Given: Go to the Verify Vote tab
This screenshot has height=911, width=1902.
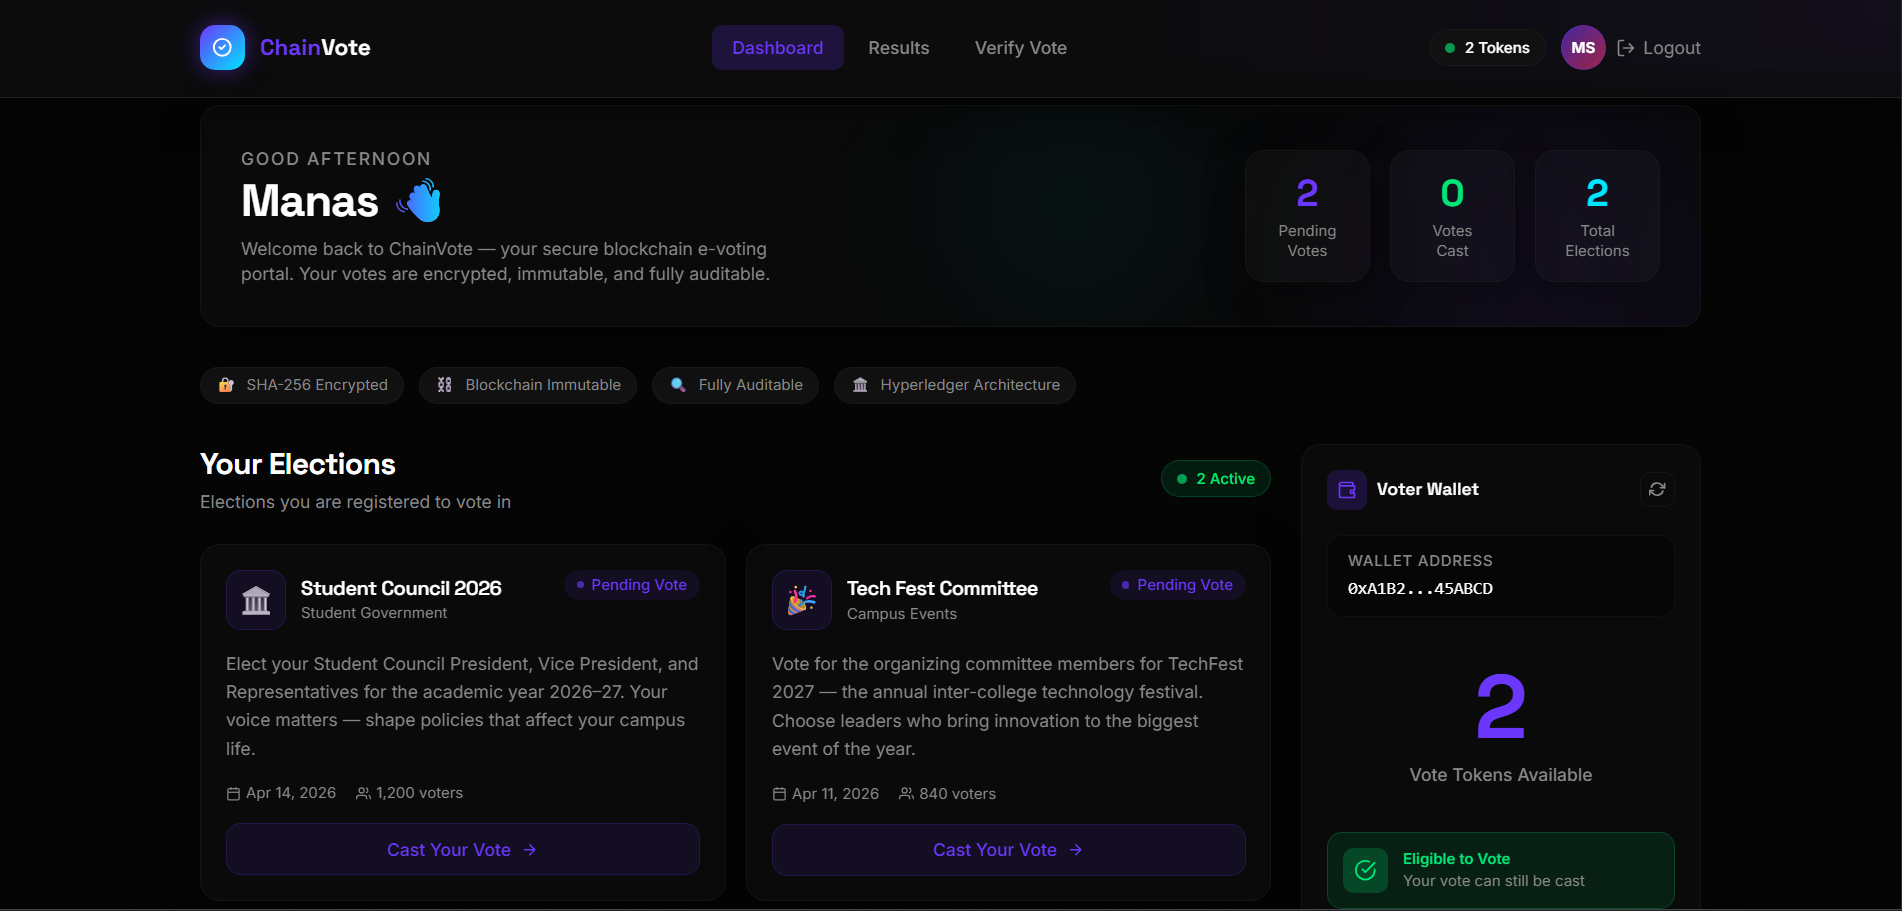Looking at the screenshot, I should (x=1020, y=48).
